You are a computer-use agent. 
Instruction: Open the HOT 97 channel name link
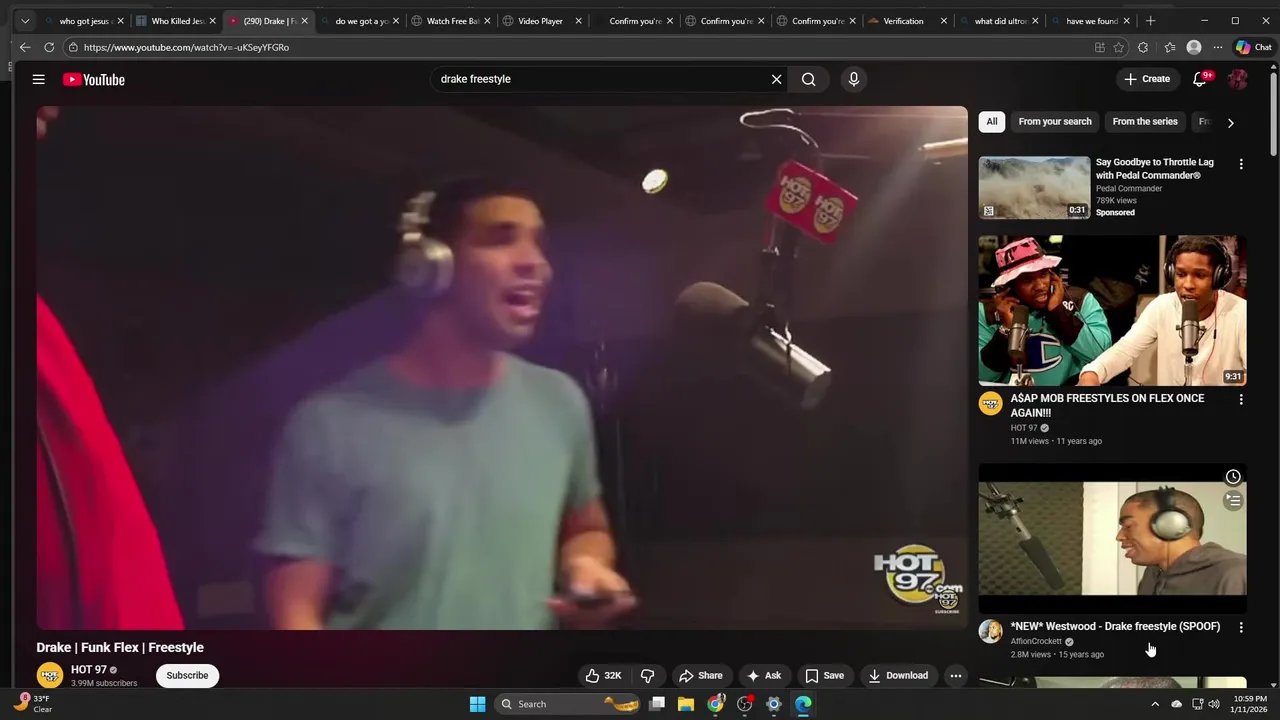tap(88, 670)
